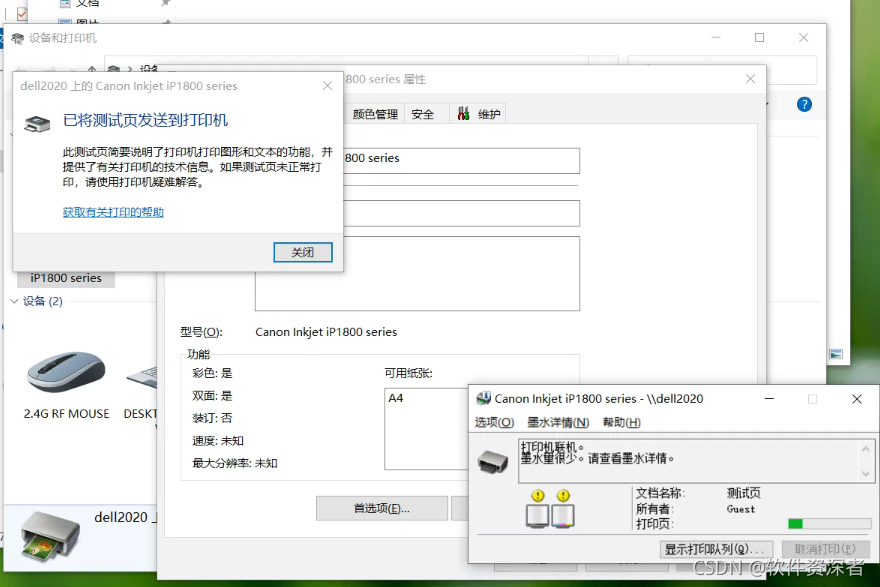Maximize the 设备和打印机 window
Viewport: 880px width, 587px height.
point(759,38)
